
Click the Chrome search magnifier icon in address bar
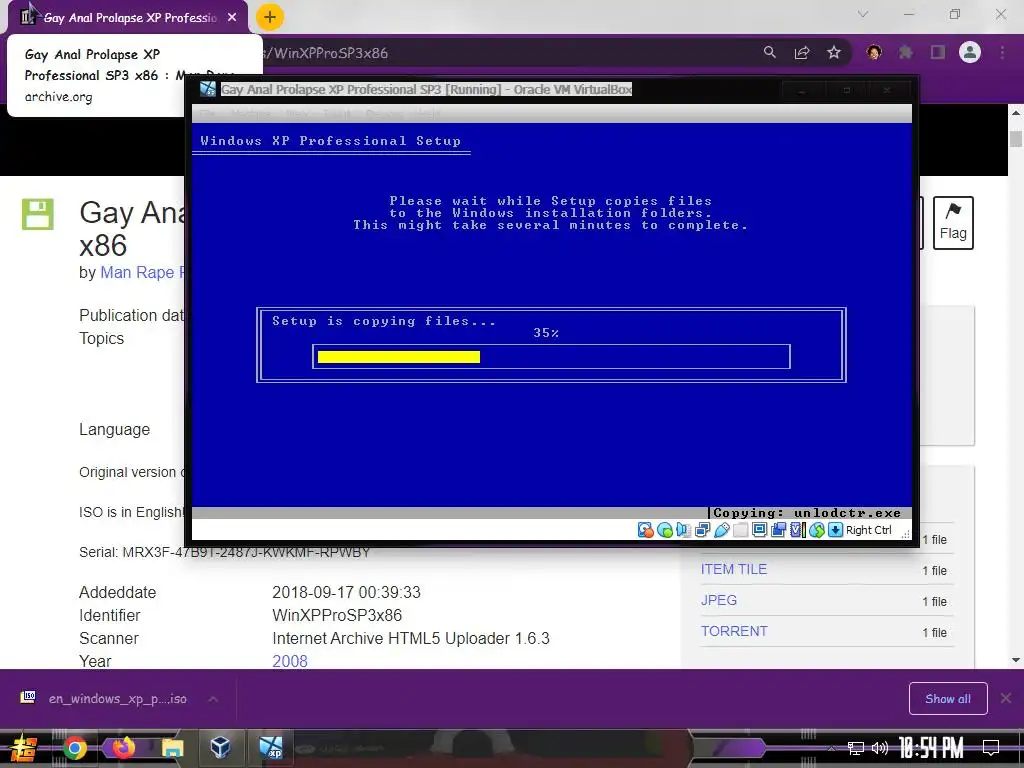tap(770, 52)
